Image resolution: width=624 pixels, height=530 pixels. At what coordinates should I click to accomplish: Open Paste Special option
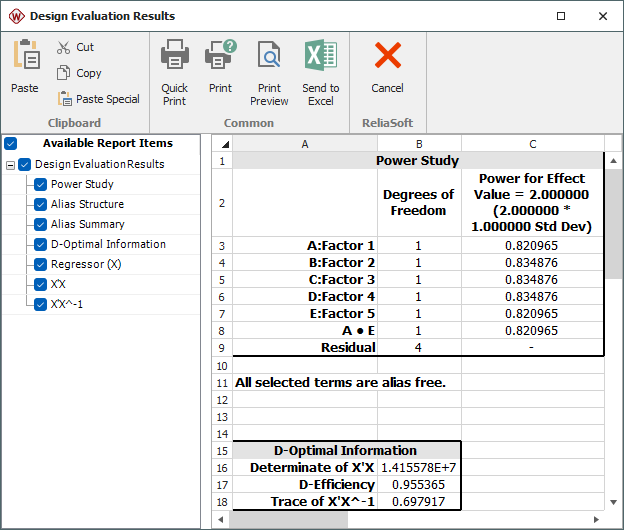coord(98,99)
